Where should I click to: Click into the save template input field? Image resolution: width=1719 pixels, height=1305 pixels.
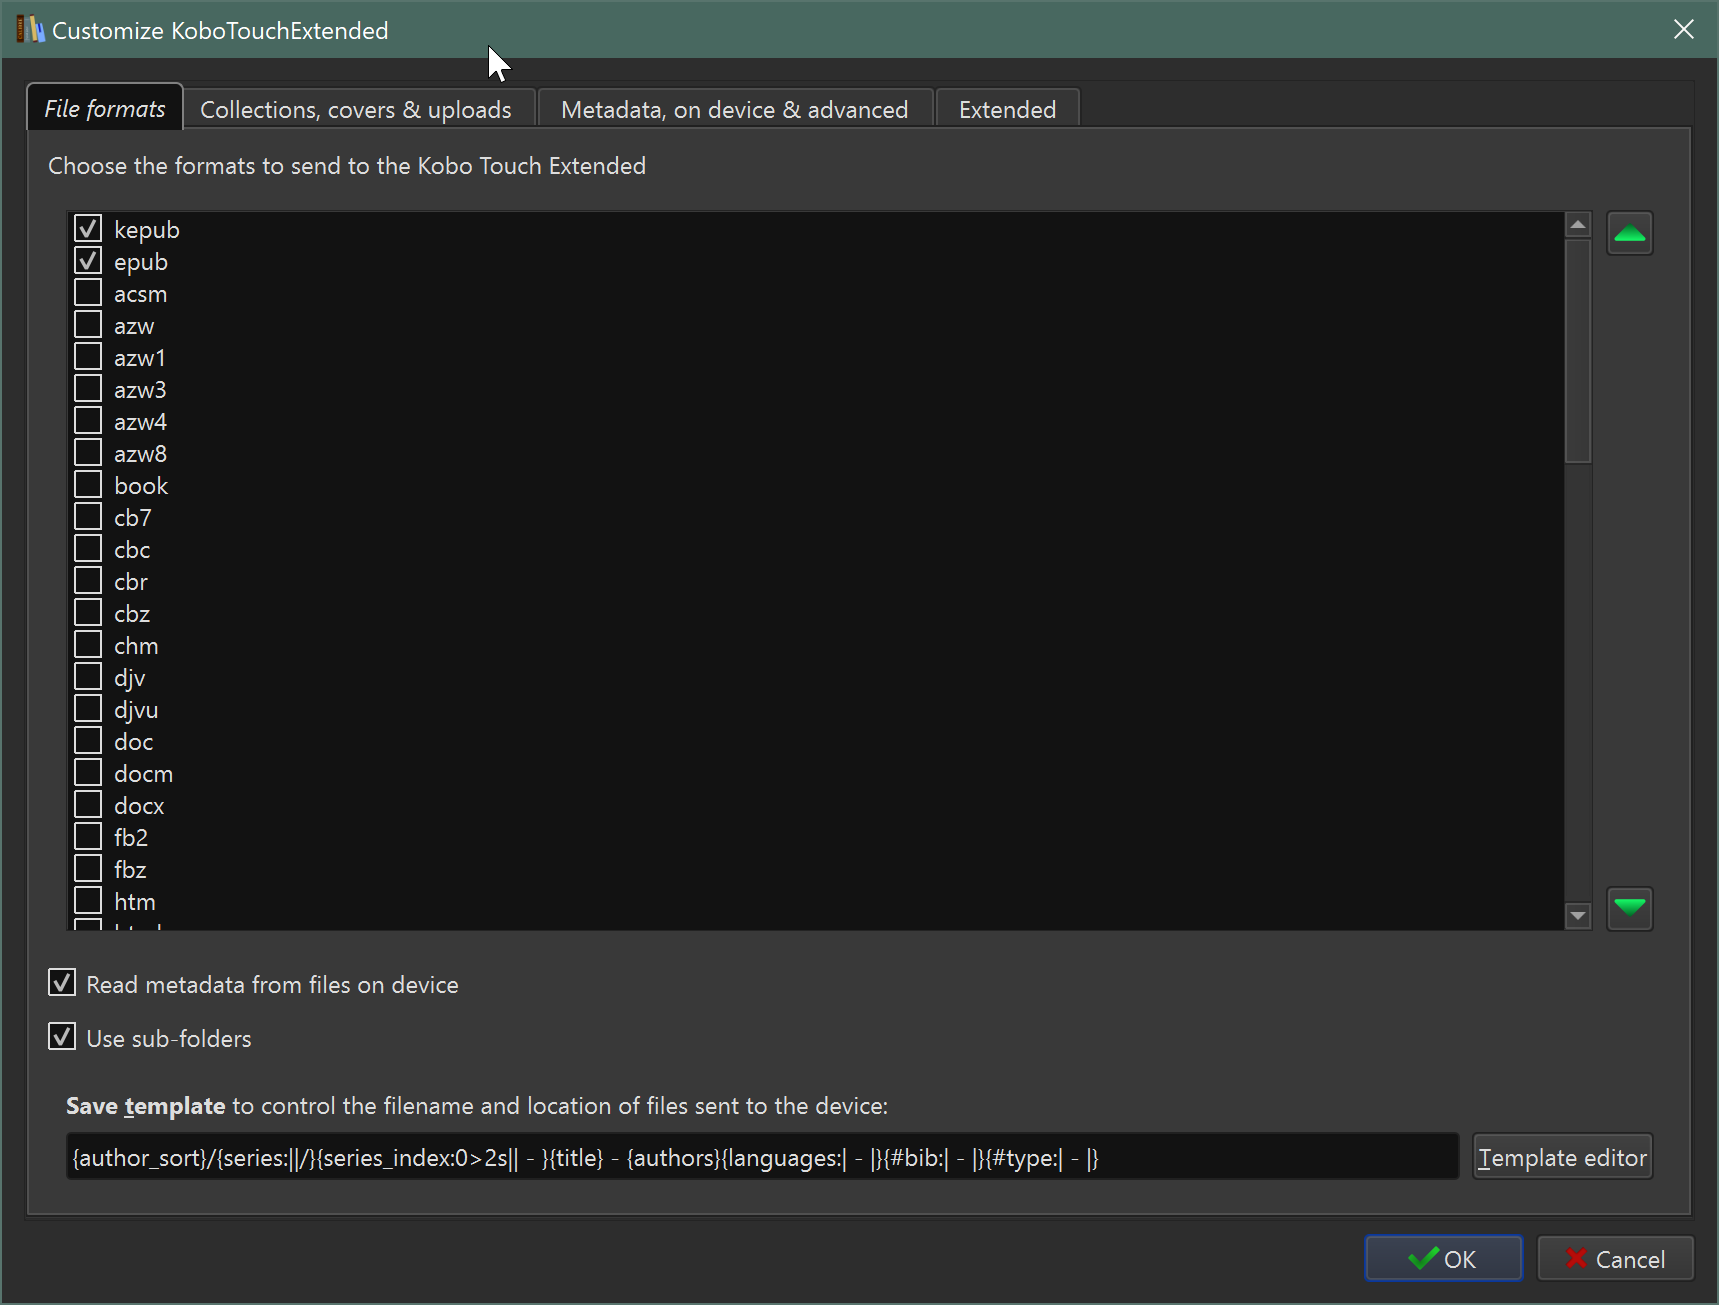(763, 1157)
